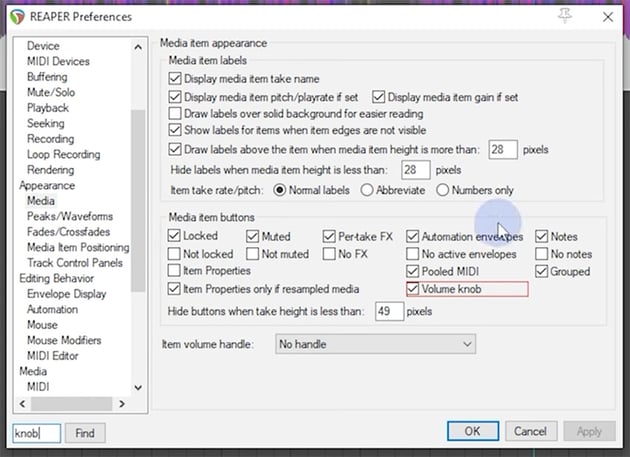This screenshot has width=630, height=457.
Task: Enable the Item Properties checkbox
Action: pos(174,270)
